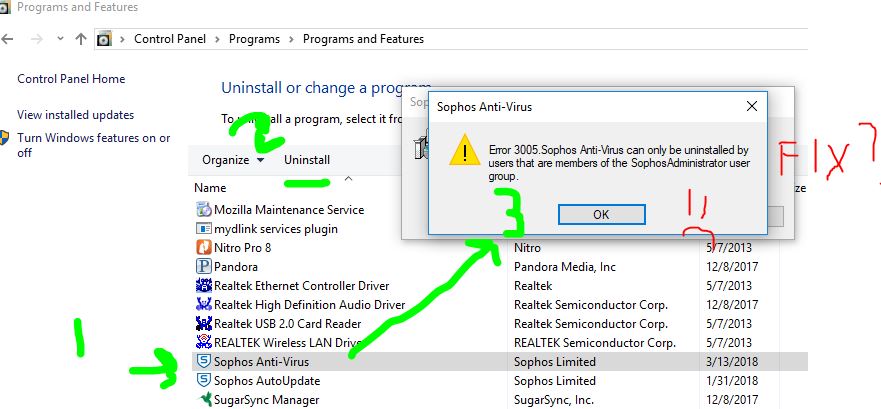881x409 pixels.
Task: Click the shield icon beside Windows features
Action: coord(4,138)
